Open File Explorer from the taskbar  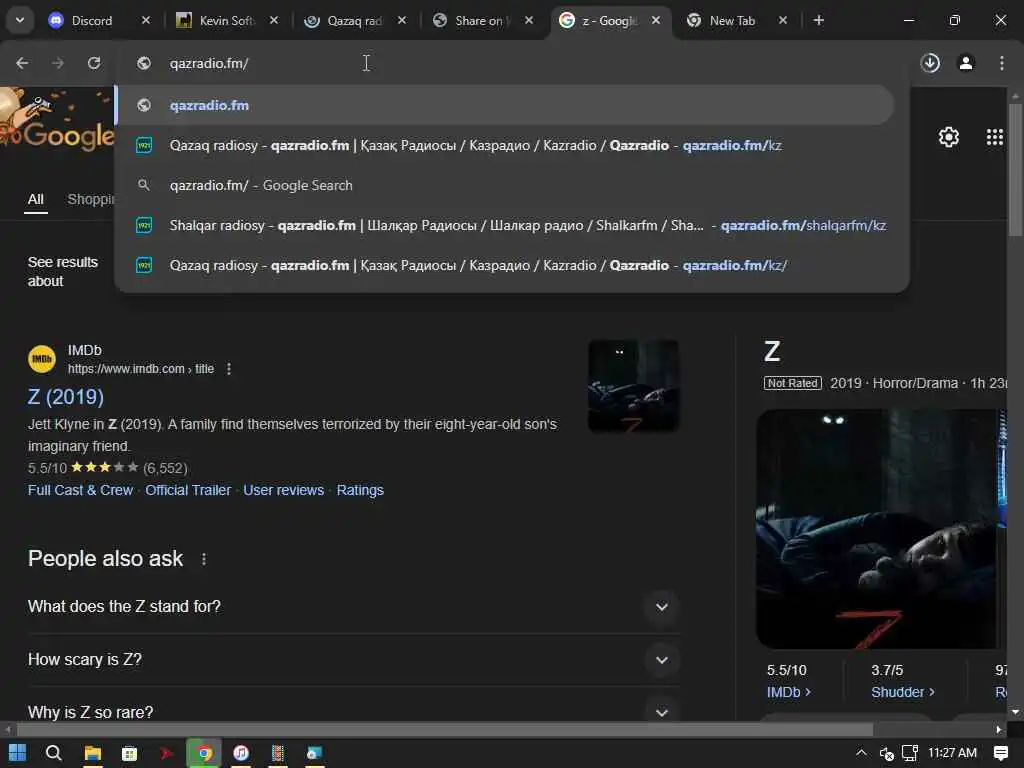93,753
